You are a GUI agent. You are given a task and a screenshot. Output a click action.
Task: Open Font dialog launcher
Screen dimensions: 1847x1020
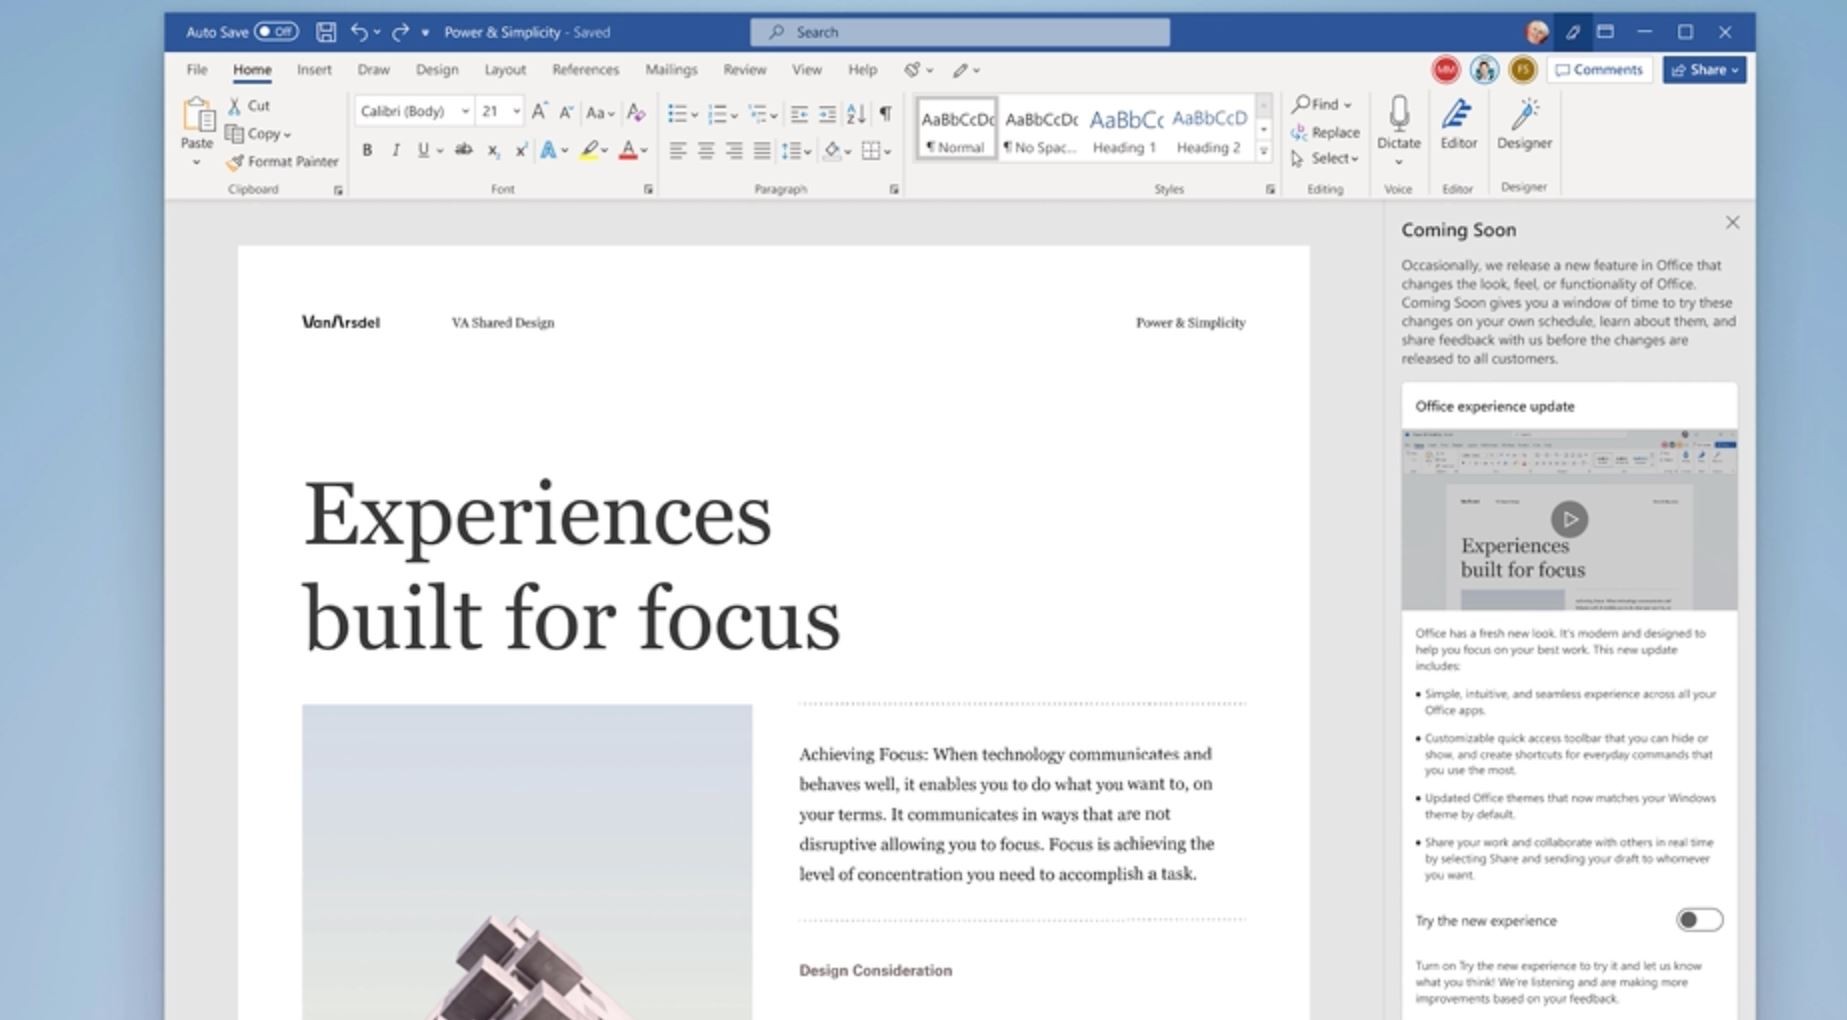coord(648,189)
